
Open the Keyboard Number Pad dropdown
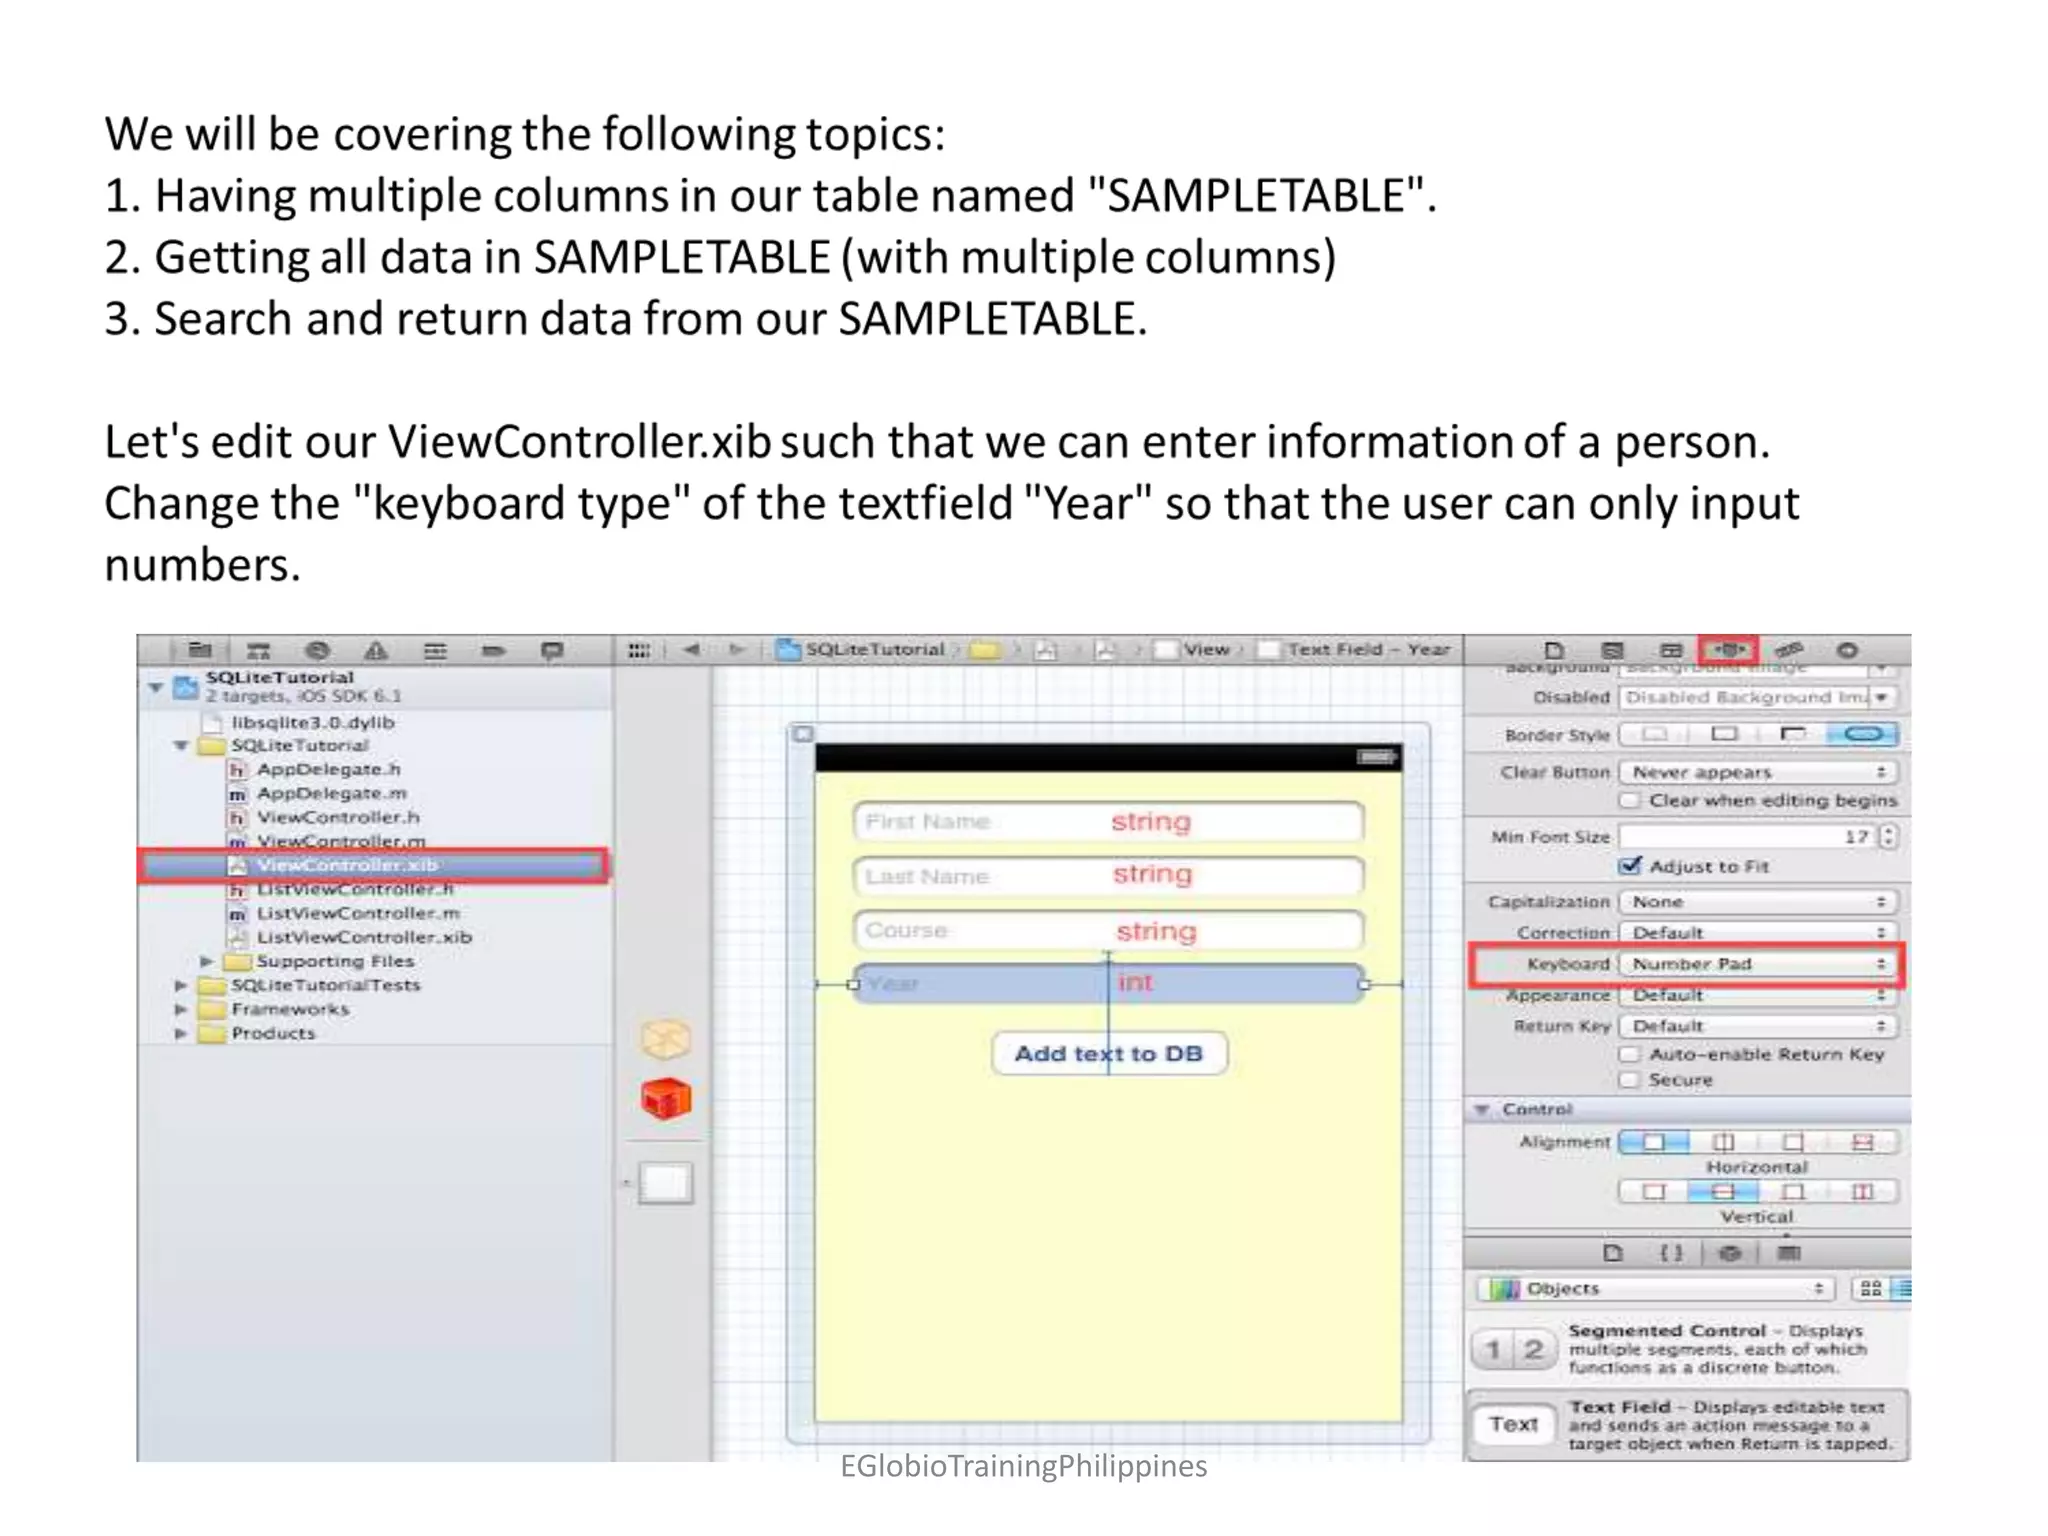pyautogui.click(x=1758, y=964)
